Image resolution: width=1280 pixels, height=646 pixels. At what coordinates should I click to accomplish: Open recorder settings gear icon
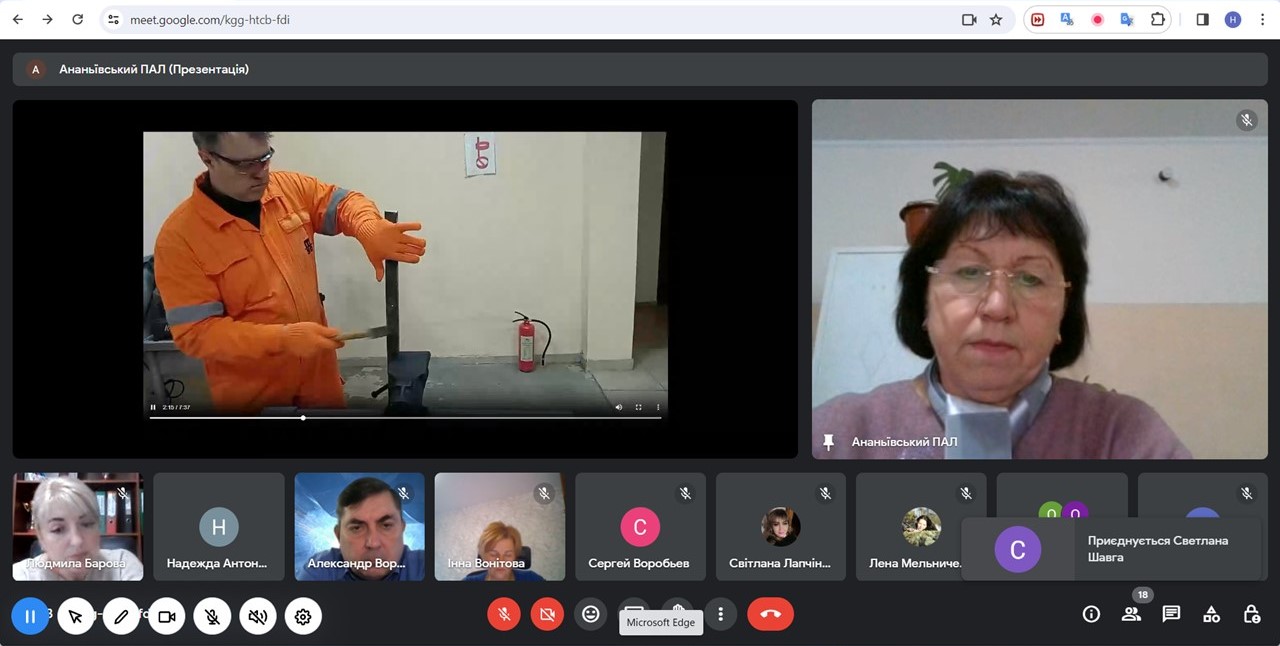(303, 617)
